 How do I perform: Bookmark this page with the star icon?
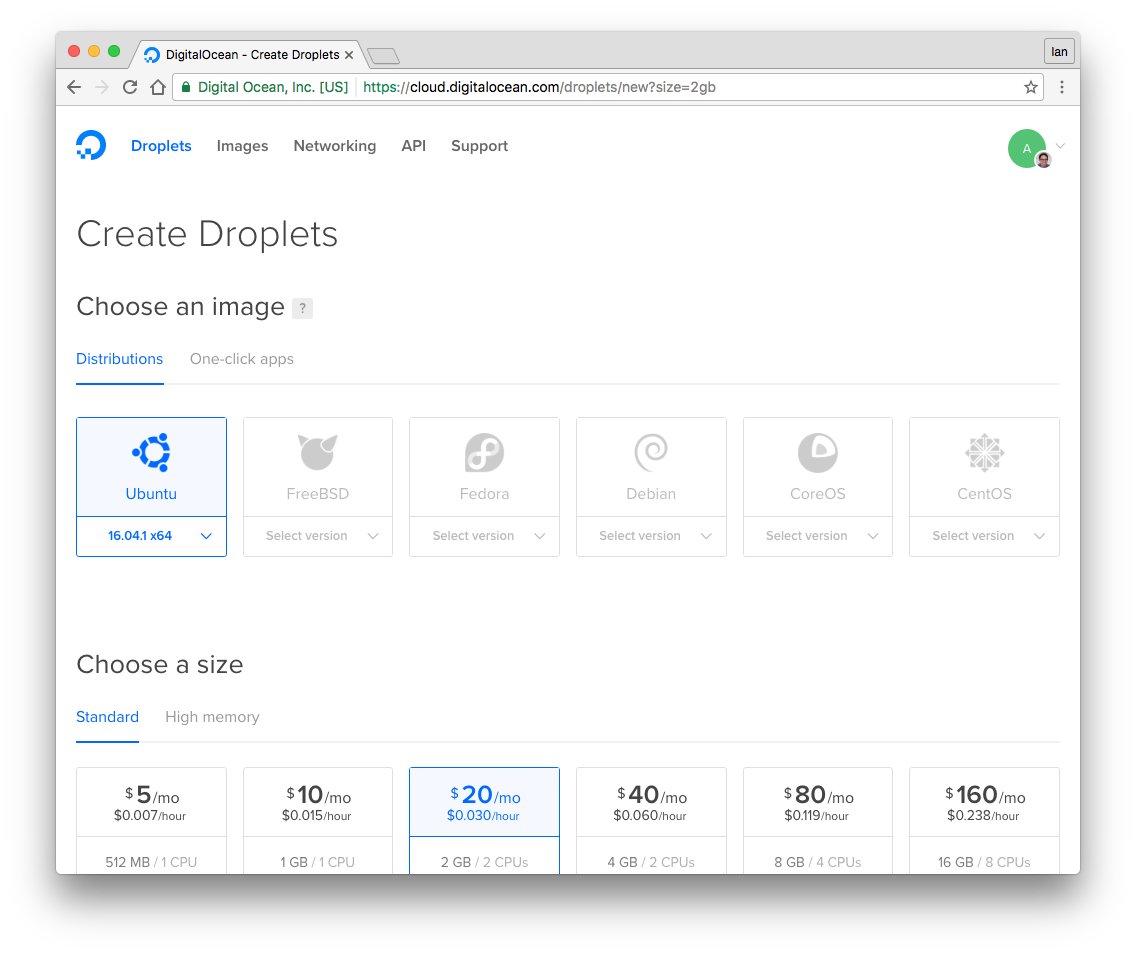(x=1030, y=88)
